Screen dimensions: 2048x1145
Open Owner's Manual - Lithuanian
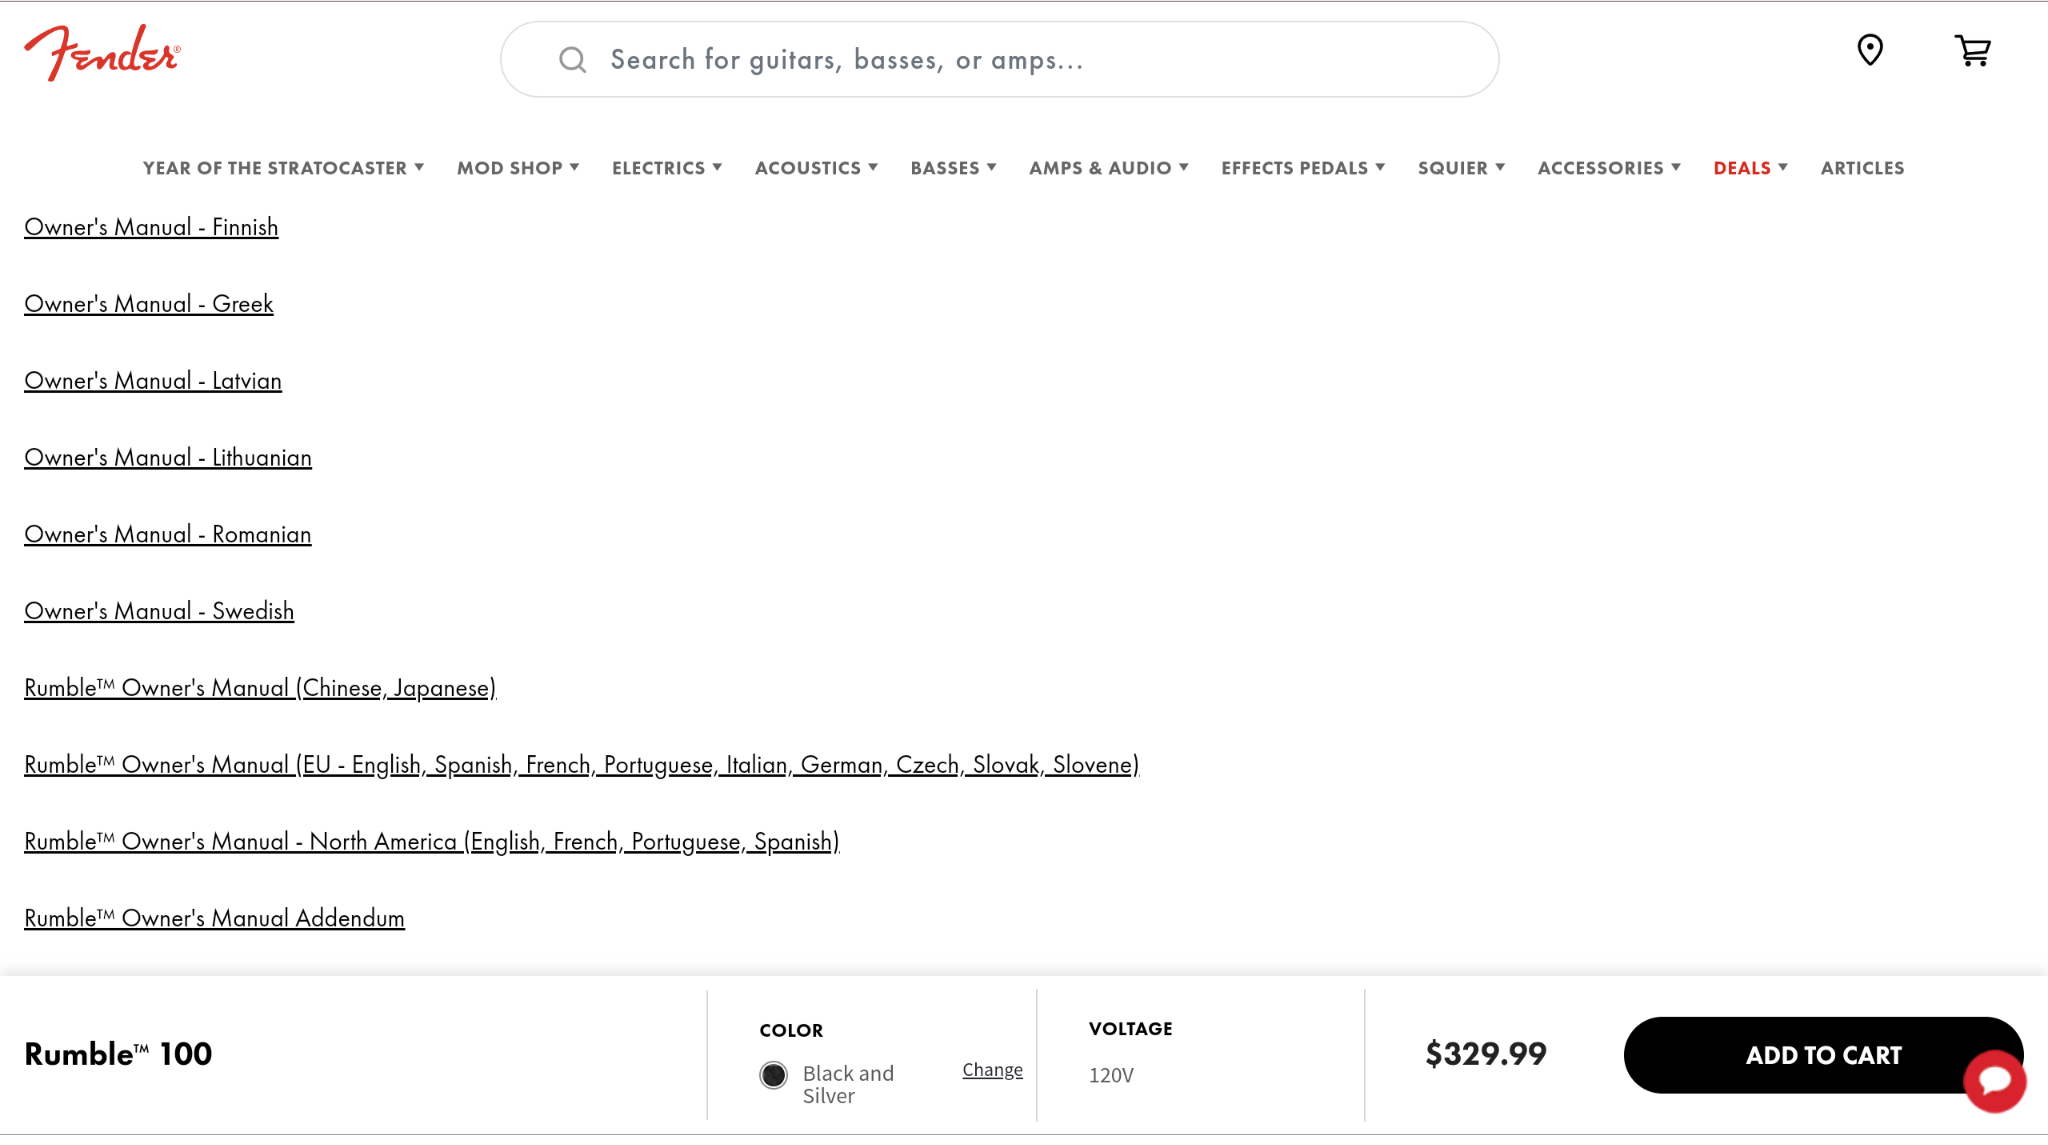coord(168,458)
